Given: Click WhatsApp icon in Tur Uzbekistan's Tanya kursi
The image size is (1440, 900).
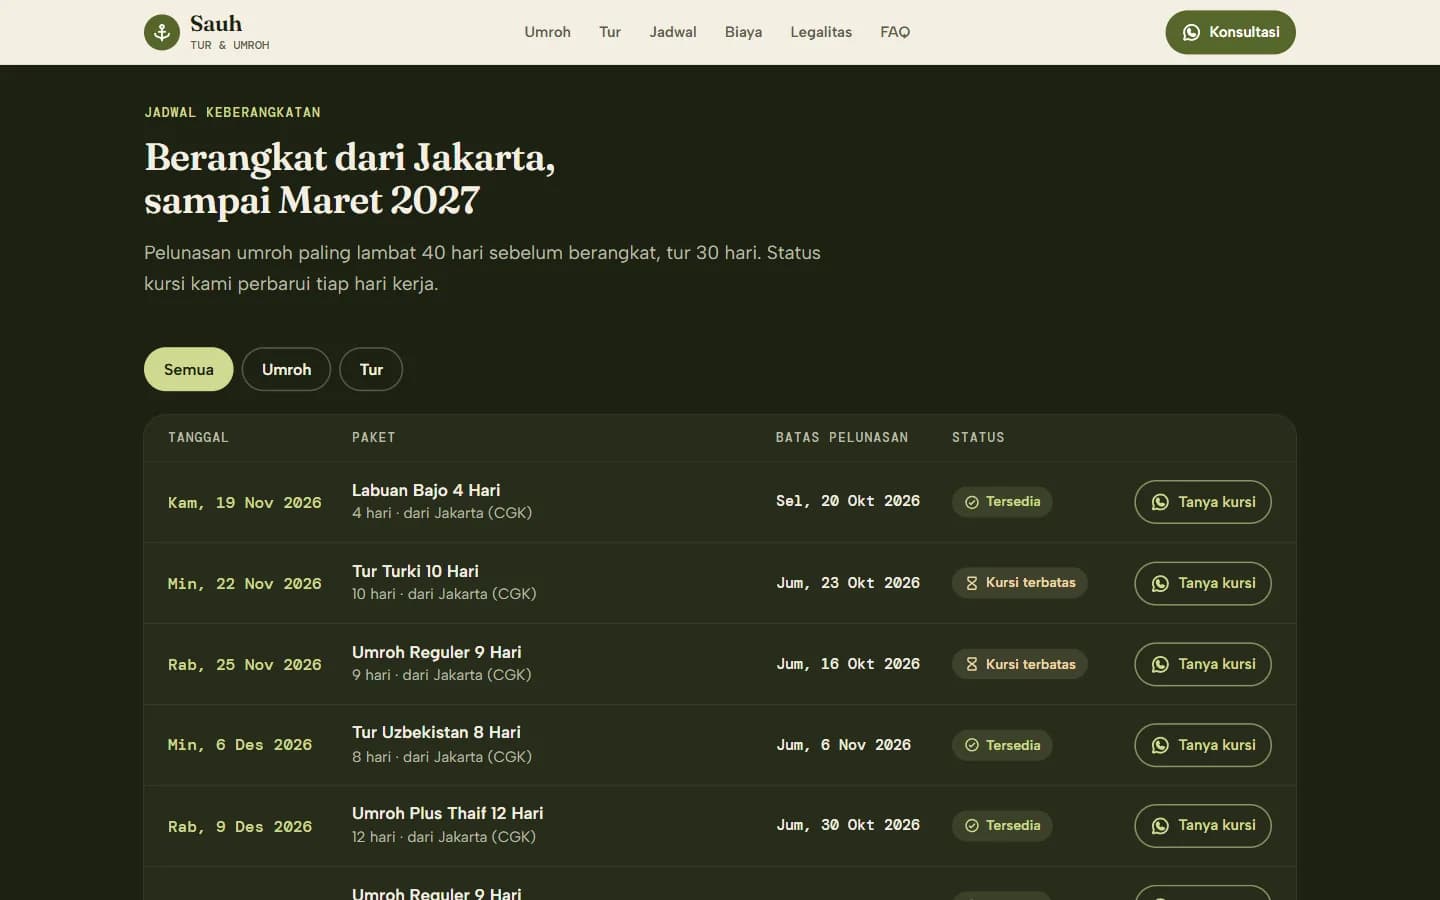Looking at the screenshot, I should (1160, 745).
